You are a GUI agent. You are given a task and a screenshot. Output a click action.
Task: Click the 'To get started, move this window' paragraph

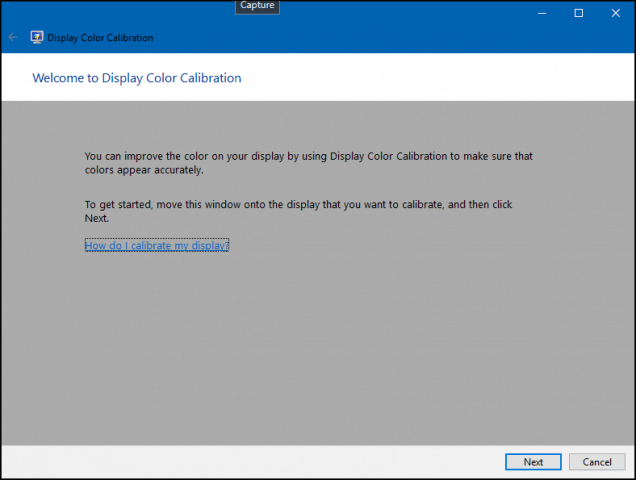(298, 211)
